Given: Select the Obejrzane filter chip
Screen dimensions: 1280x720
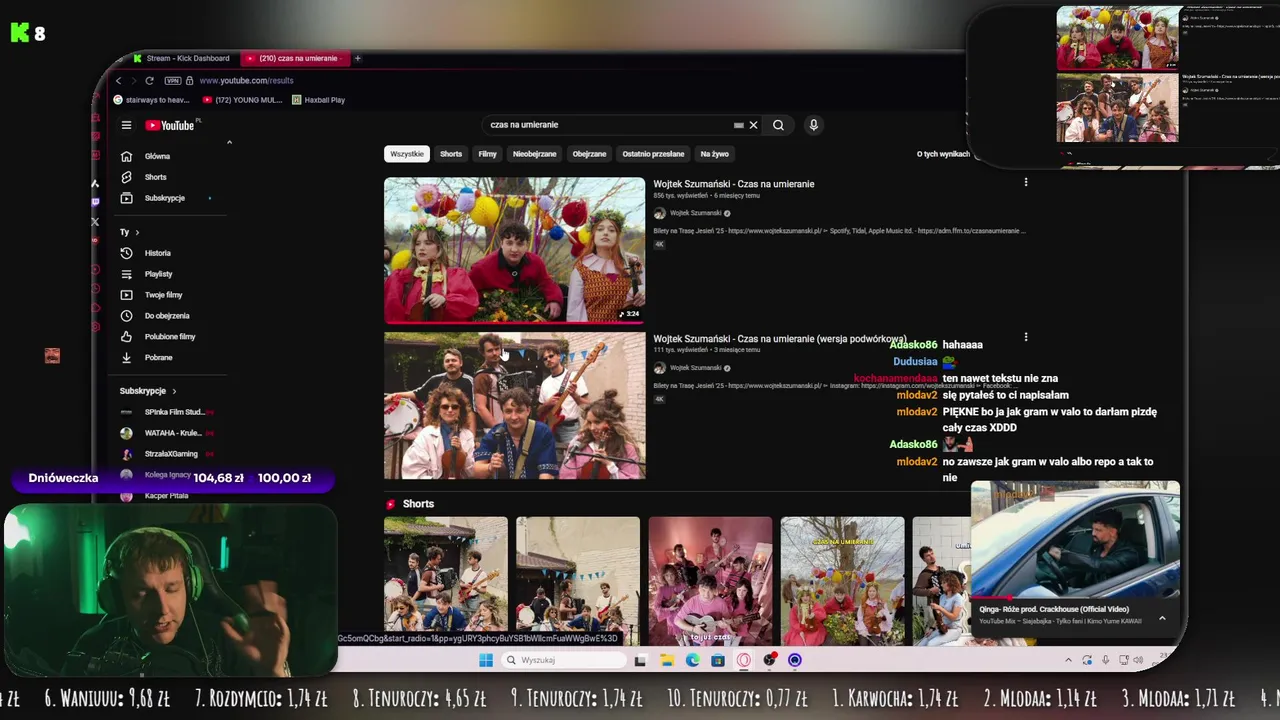Looking at the screenshot, I should click(x=589, y=154).
